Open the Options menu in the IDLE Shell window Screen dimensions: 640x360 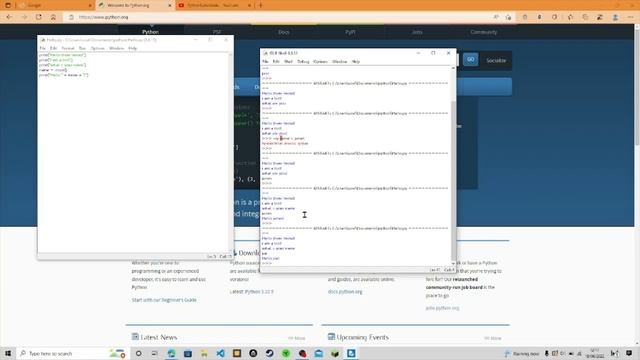pos(320,62)
